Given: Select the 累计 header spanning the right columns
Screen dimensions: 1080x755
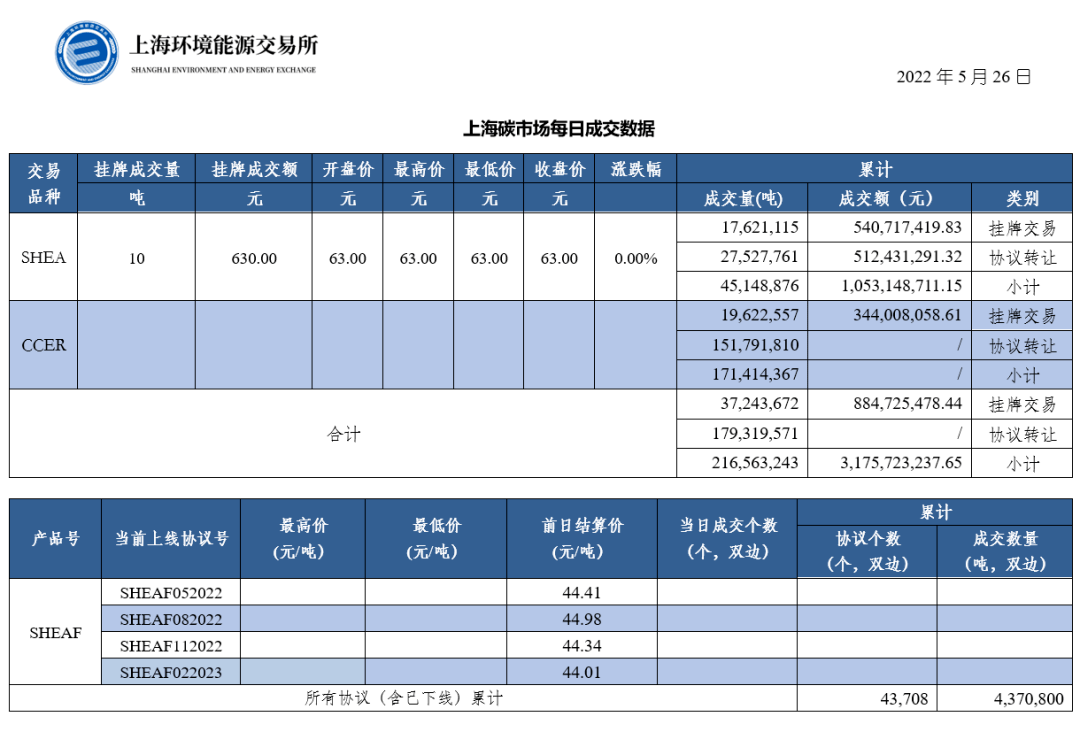Looking at the screenshot, I should coord(875,168).
